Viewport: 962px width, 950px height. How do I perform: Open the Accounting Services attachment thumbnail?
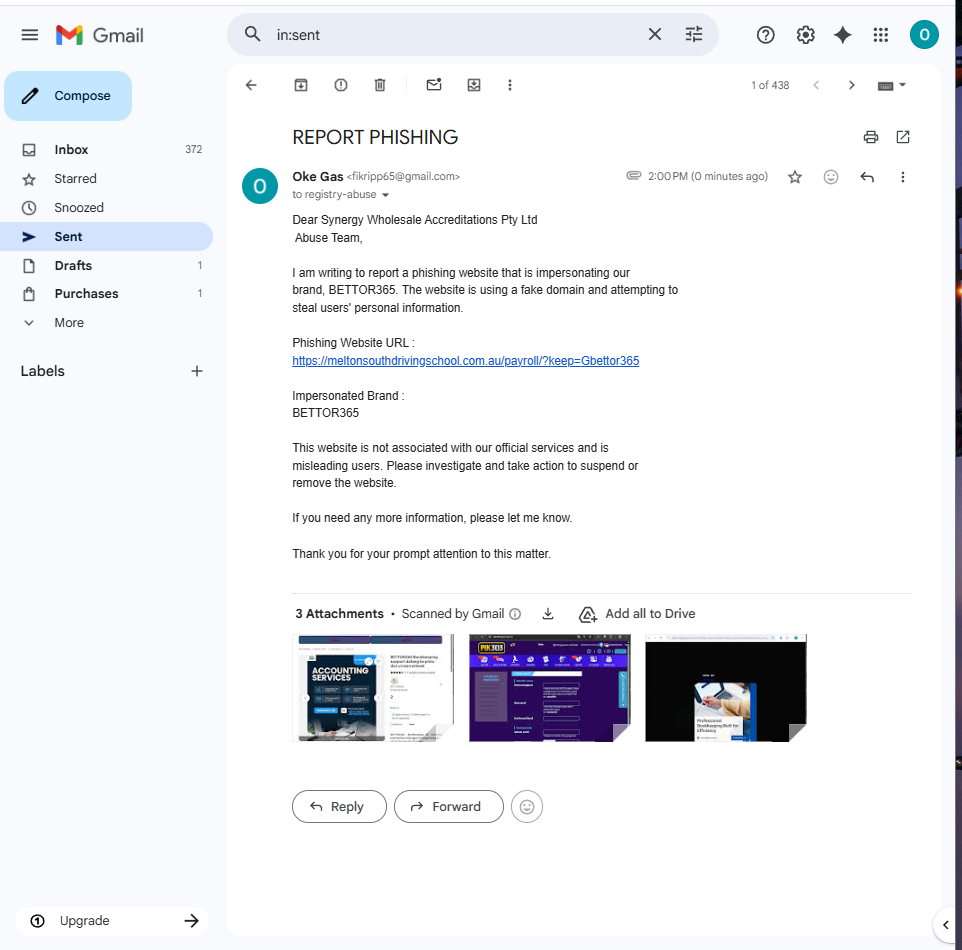(x=372, y=688)
